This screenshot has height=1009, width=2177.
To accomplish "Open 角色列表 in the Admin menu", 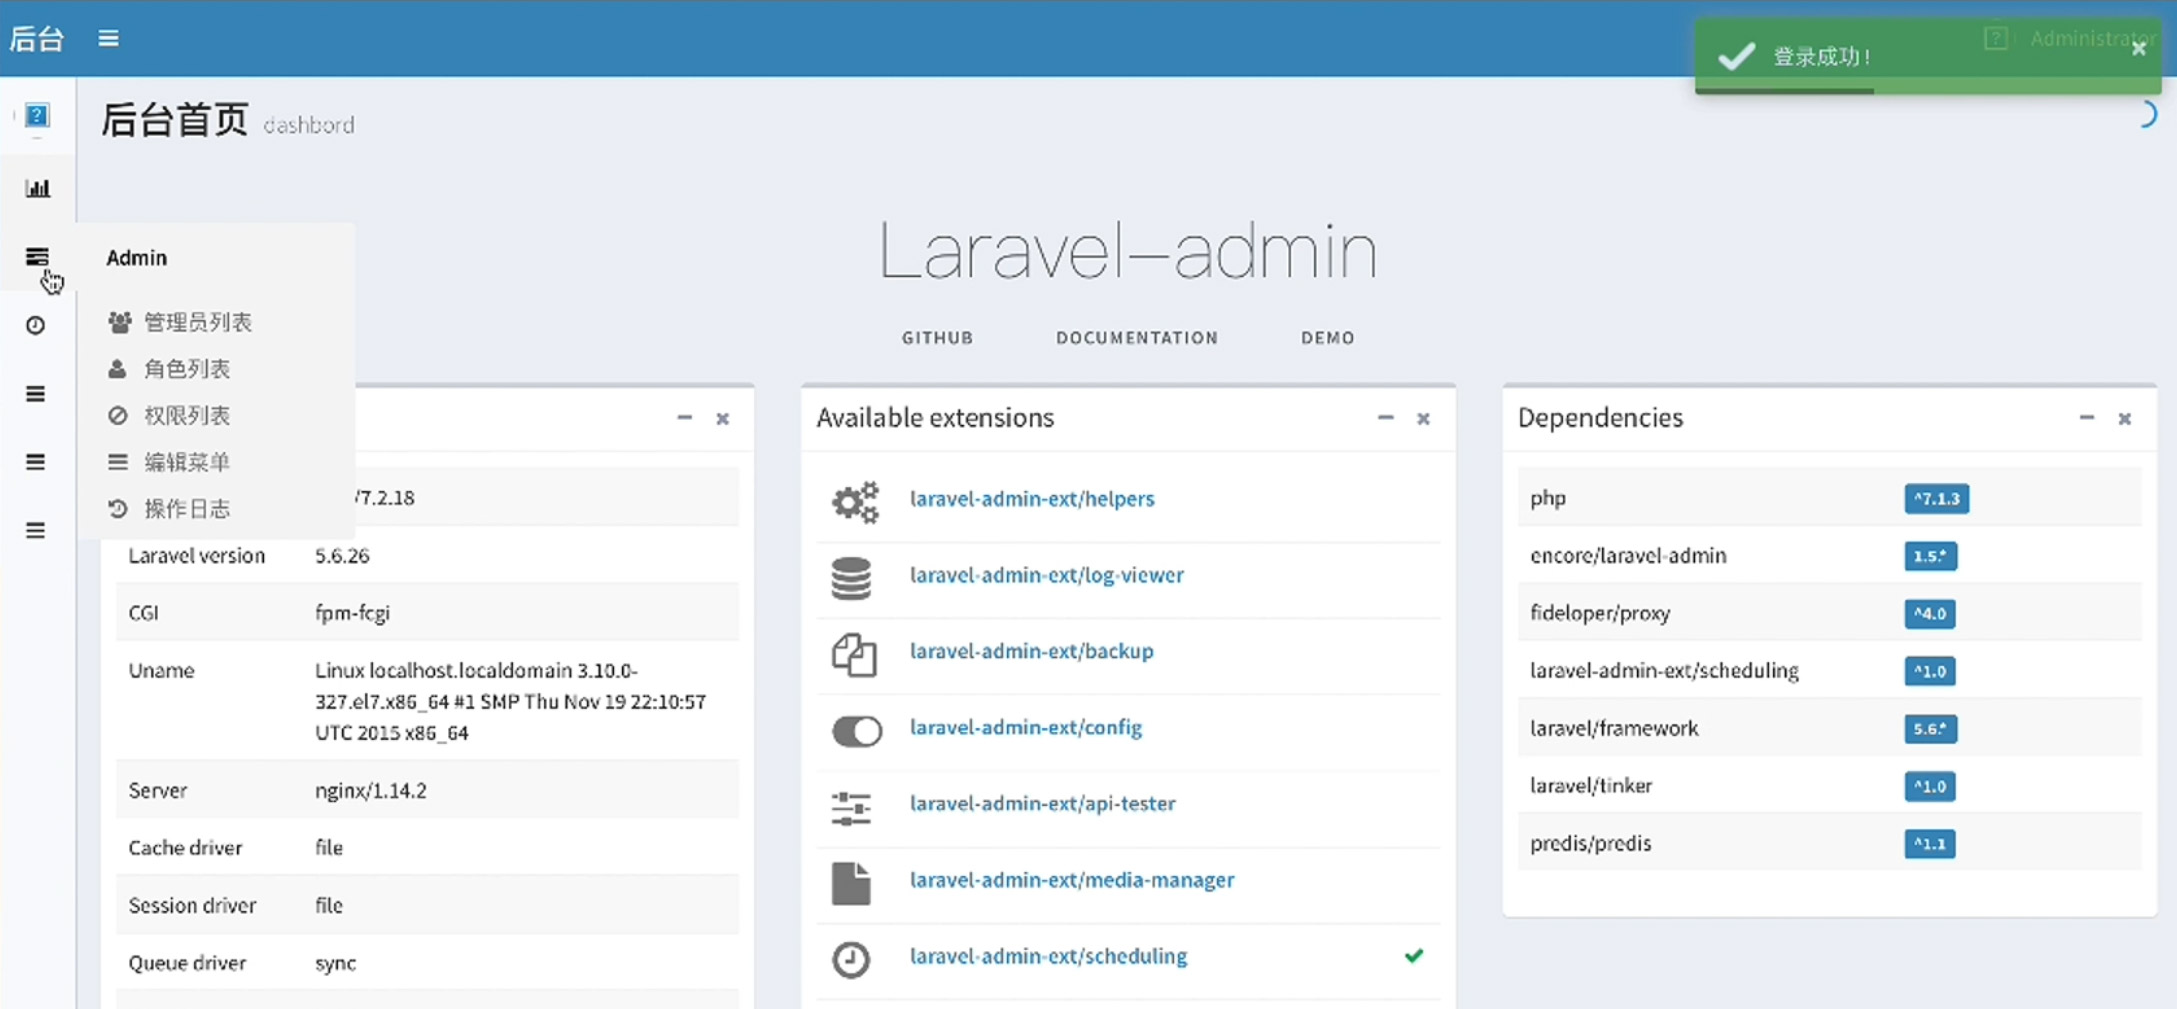I will pos(169,369).
